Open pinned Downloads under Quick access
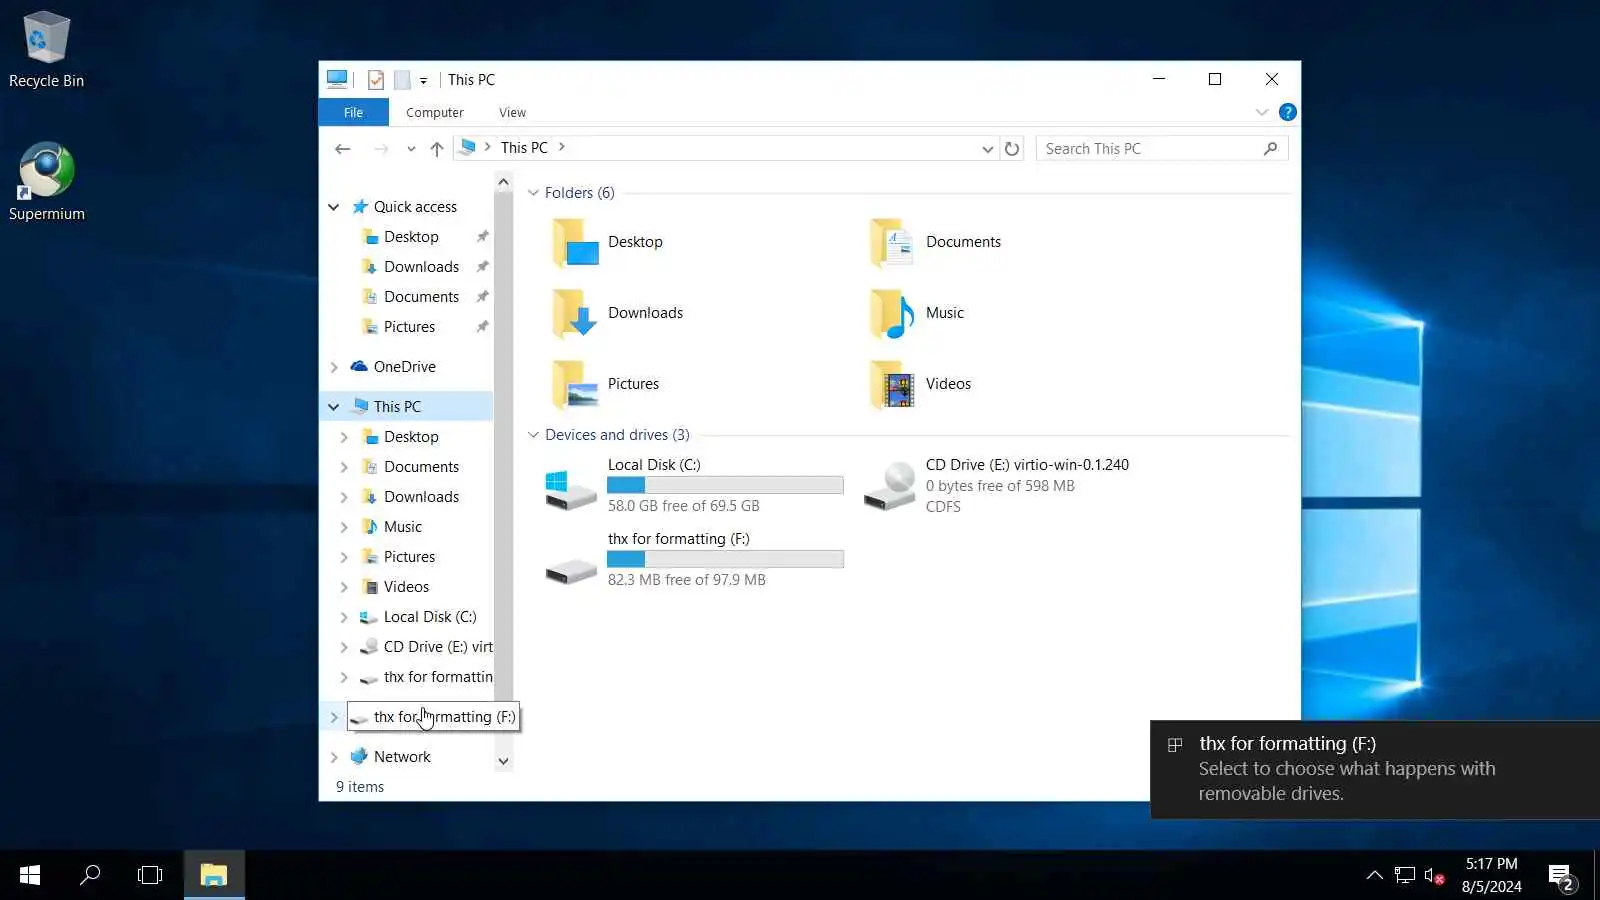1600x900 pixels. [x=421, y=267]
